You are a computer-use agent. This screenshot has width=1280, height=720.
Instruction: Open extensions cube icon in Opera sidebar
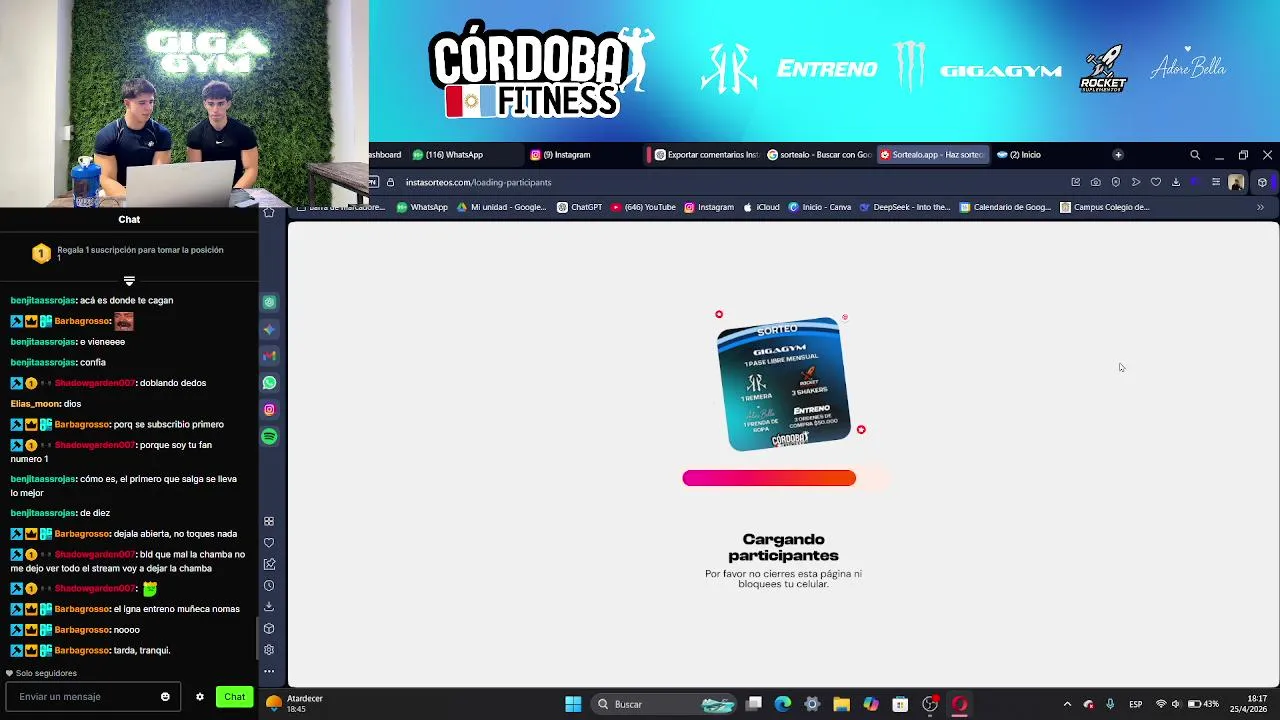tap(269, 629)
